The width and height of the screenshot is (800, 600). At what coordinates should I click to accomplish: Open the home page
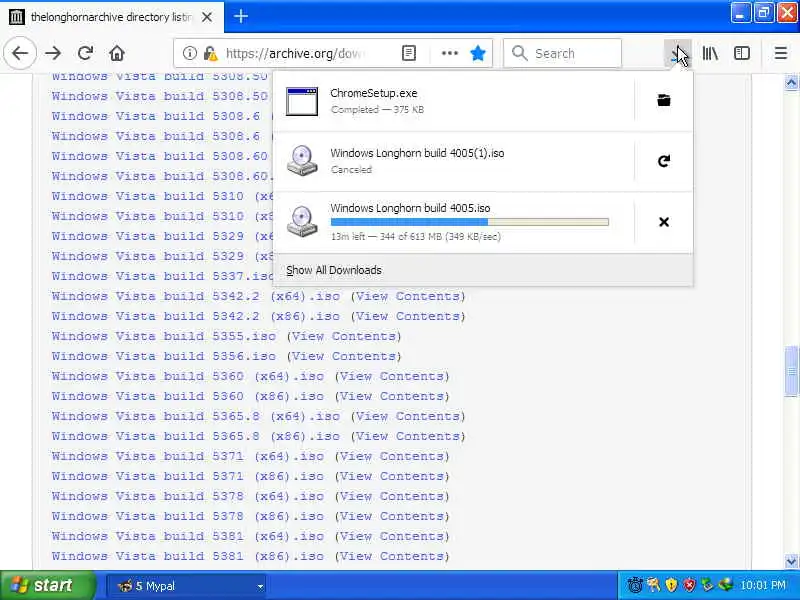117,53
